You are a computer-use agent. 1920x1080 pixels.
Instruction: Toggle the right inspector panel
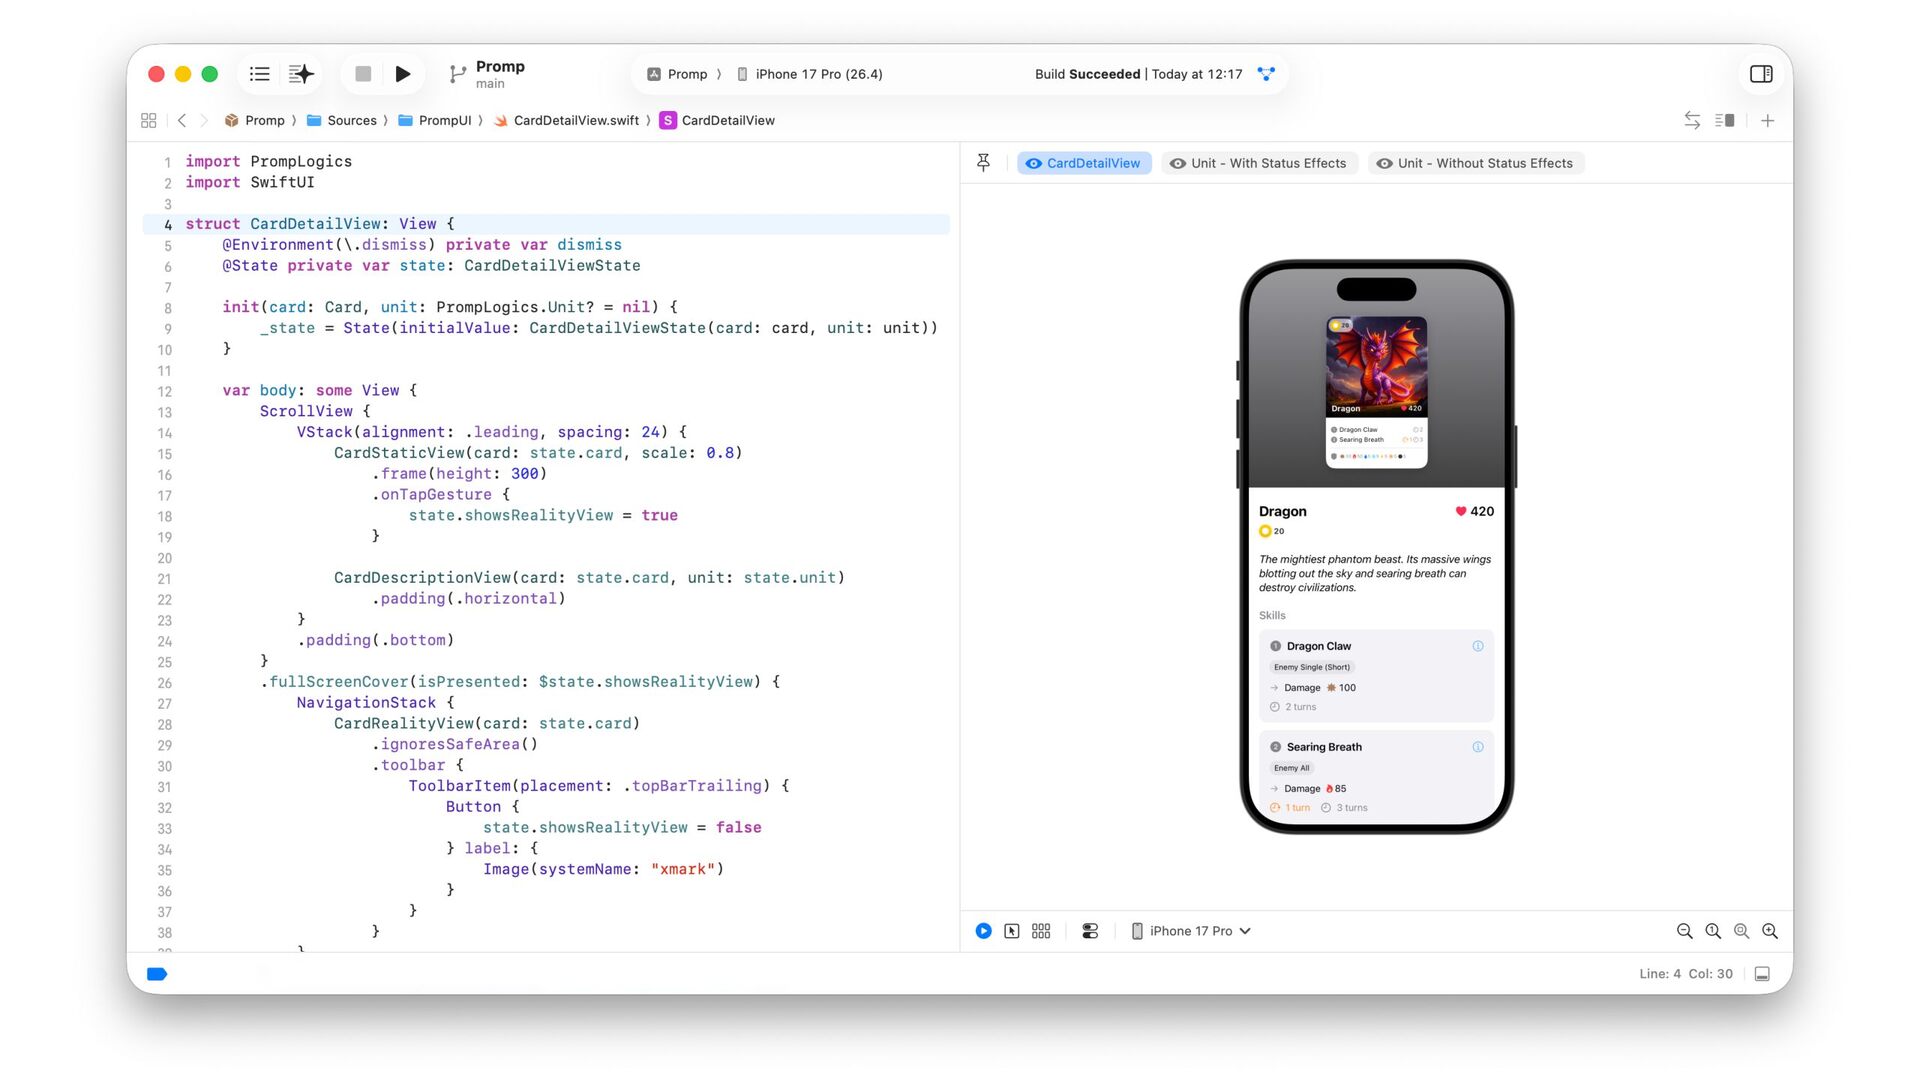1761,74
